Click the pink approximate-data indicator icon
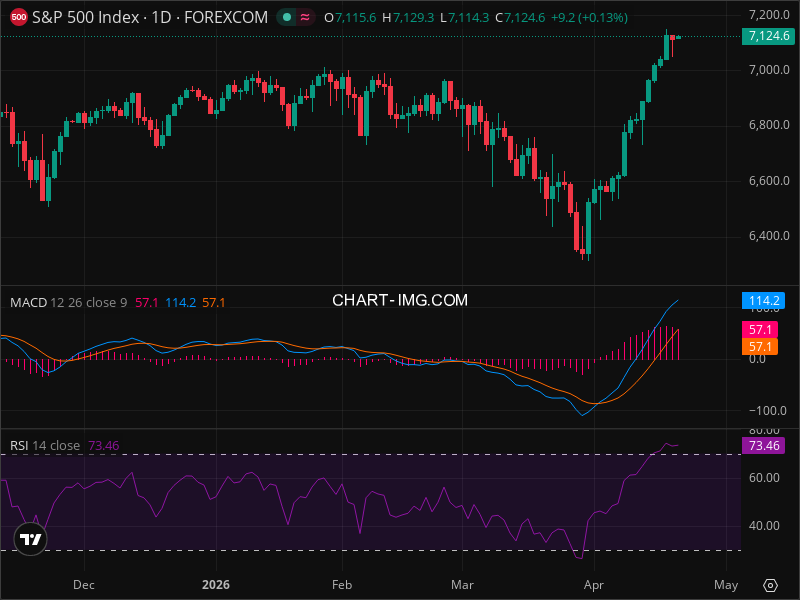Image resolution: width=800 pixels, height=600 pixels. point(305,17)
